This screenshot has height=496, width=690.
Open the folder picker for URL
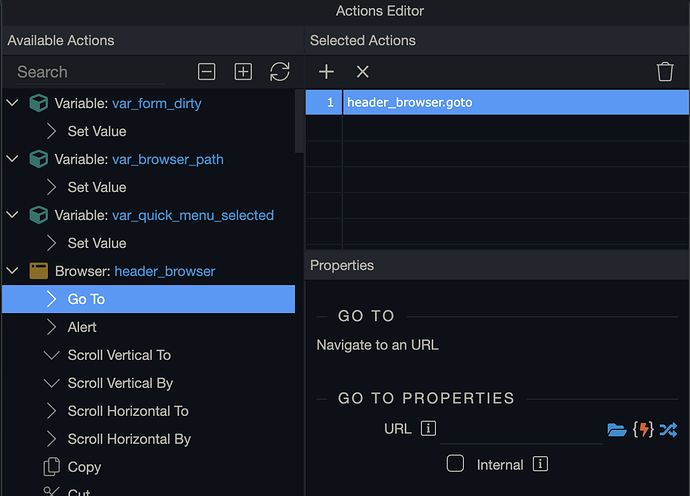click(x=617, y=430)
